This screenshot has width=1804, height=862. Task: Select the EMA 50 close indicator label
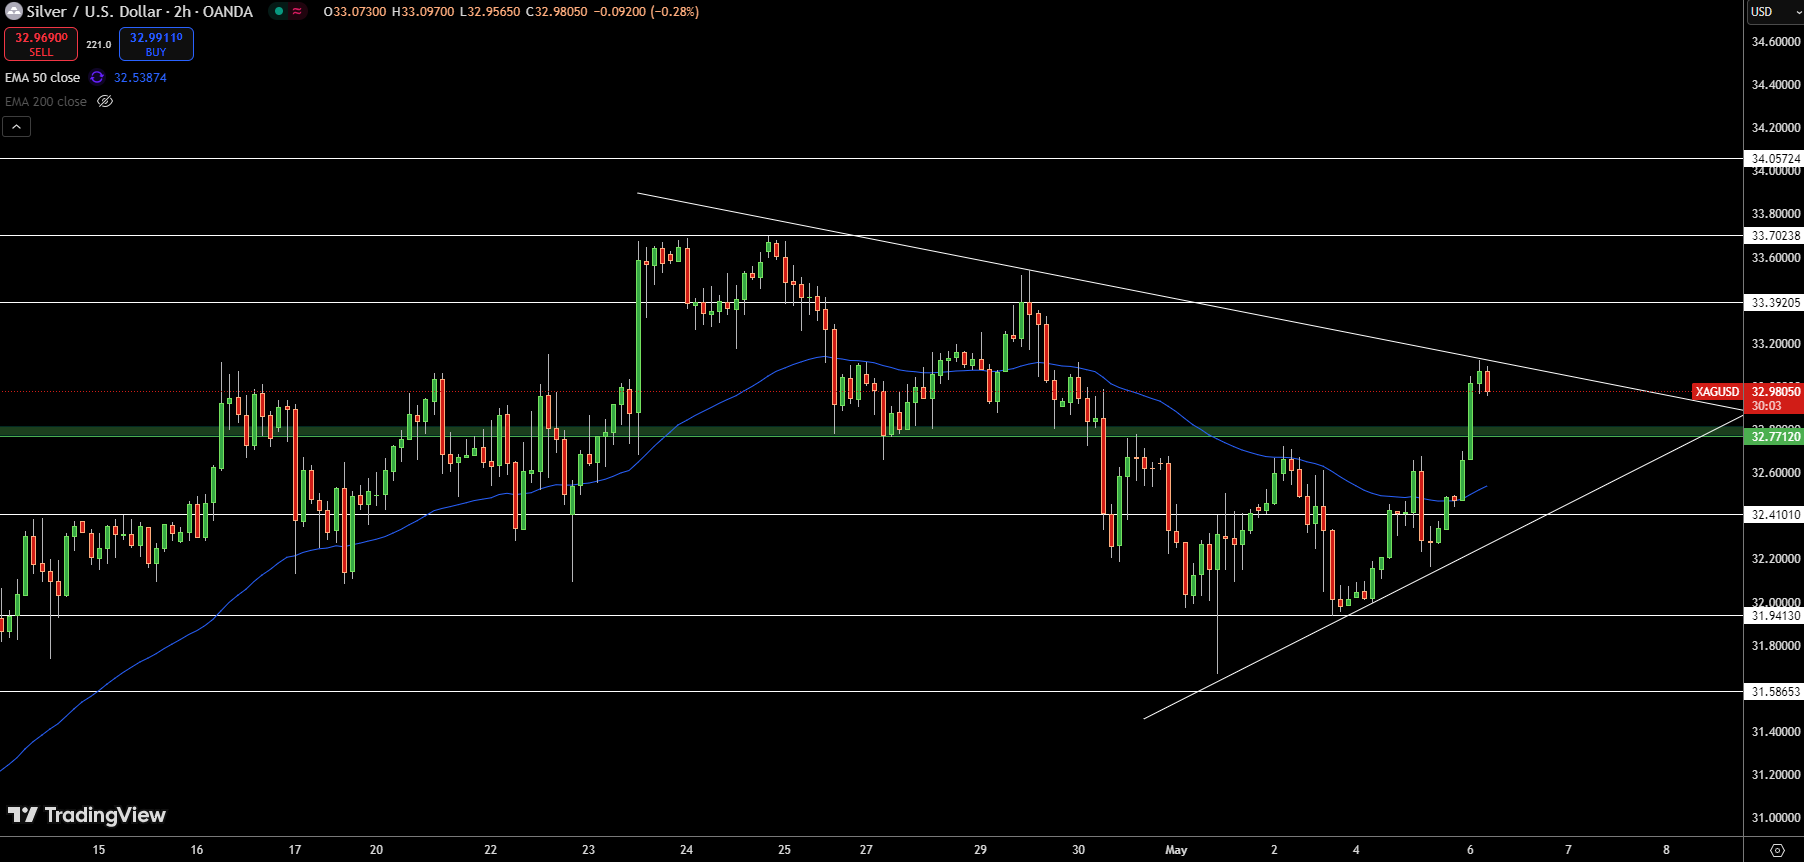(42, 78)
